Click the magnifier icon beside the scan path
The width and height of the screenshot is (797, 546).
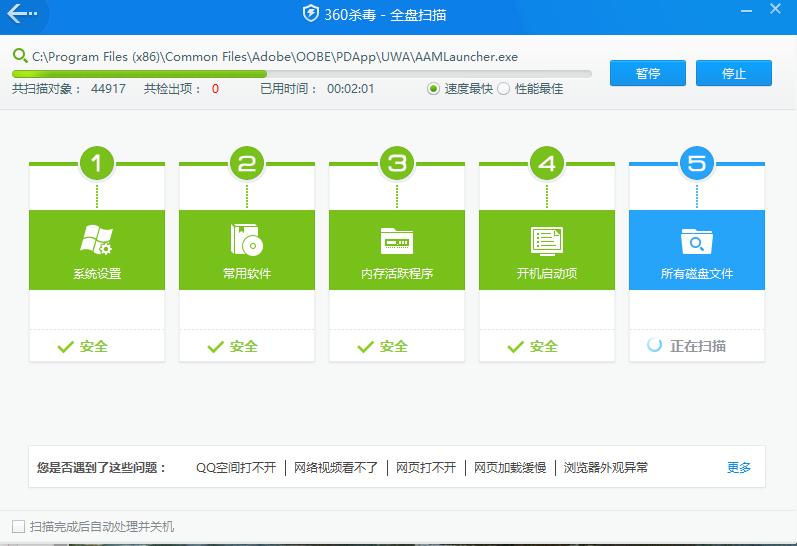pyautogui.click(x=20, y=55)
